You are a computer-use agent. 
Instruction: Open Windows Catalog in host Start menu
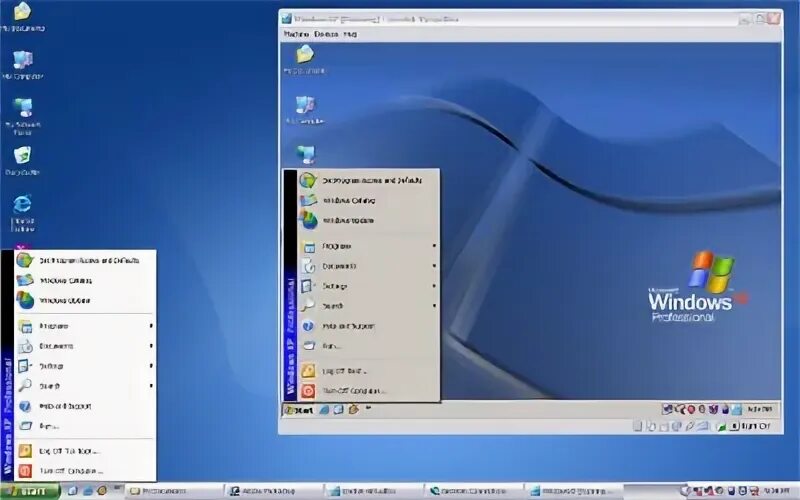point(85,280)
